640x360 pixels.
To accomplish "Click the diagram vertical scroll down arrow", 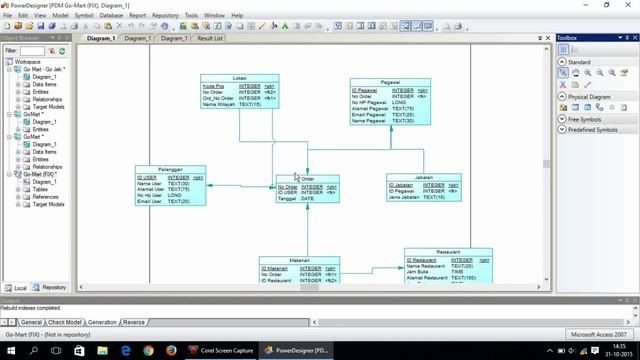I will tap(547, 279).
